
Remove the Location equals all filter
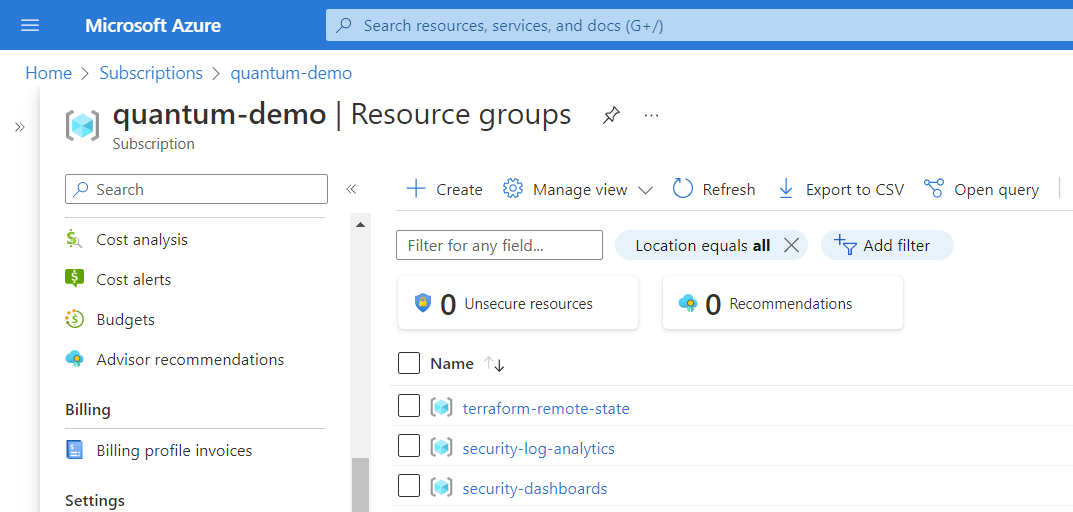click(x=792, y=245)
